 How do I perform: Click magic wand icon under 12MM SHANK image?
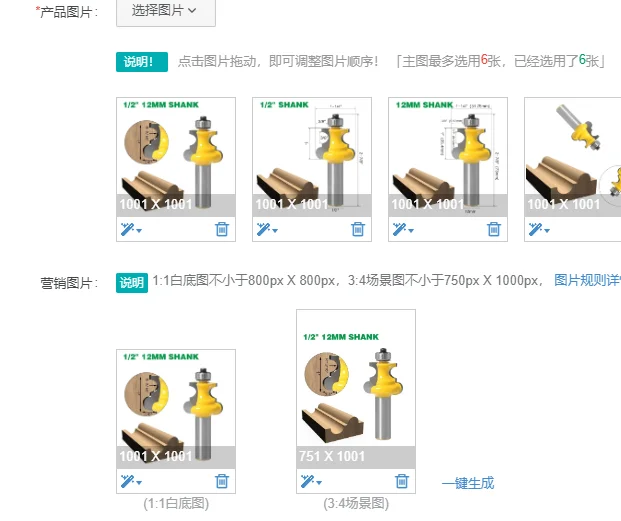point(403,229)
